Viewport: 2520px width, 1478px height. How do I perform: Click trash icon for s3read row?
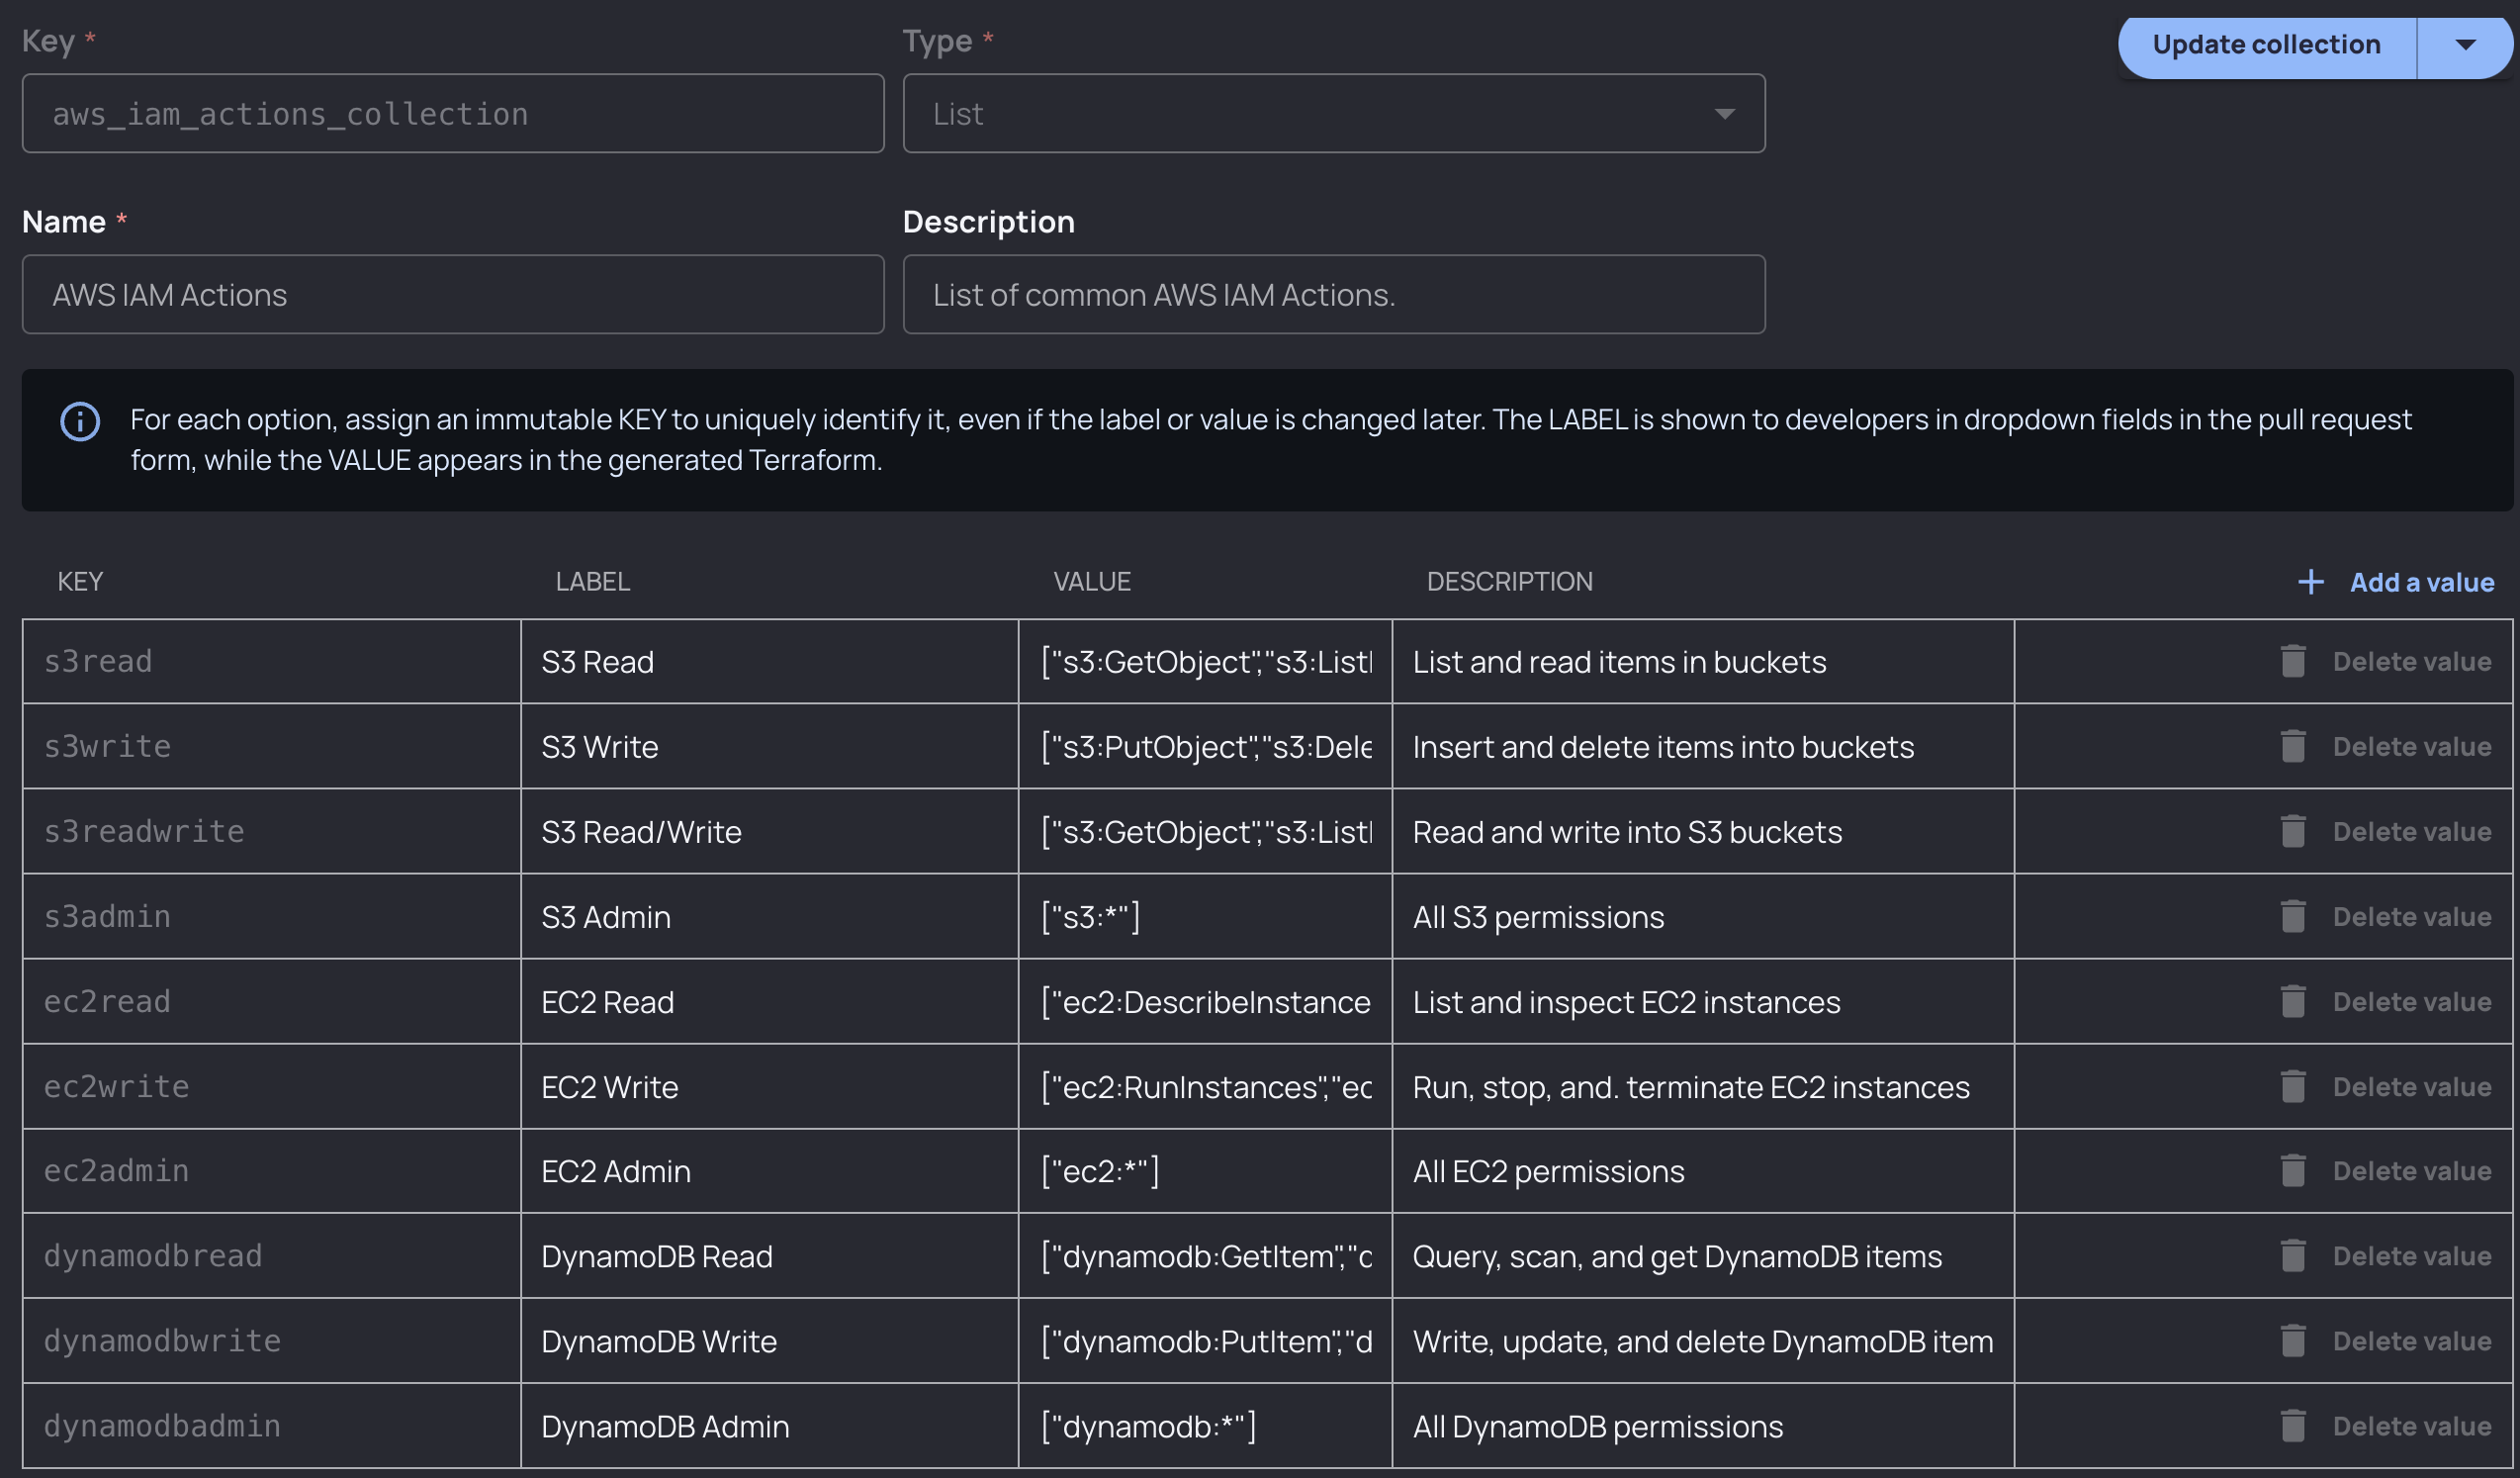tap(2293, 661)
